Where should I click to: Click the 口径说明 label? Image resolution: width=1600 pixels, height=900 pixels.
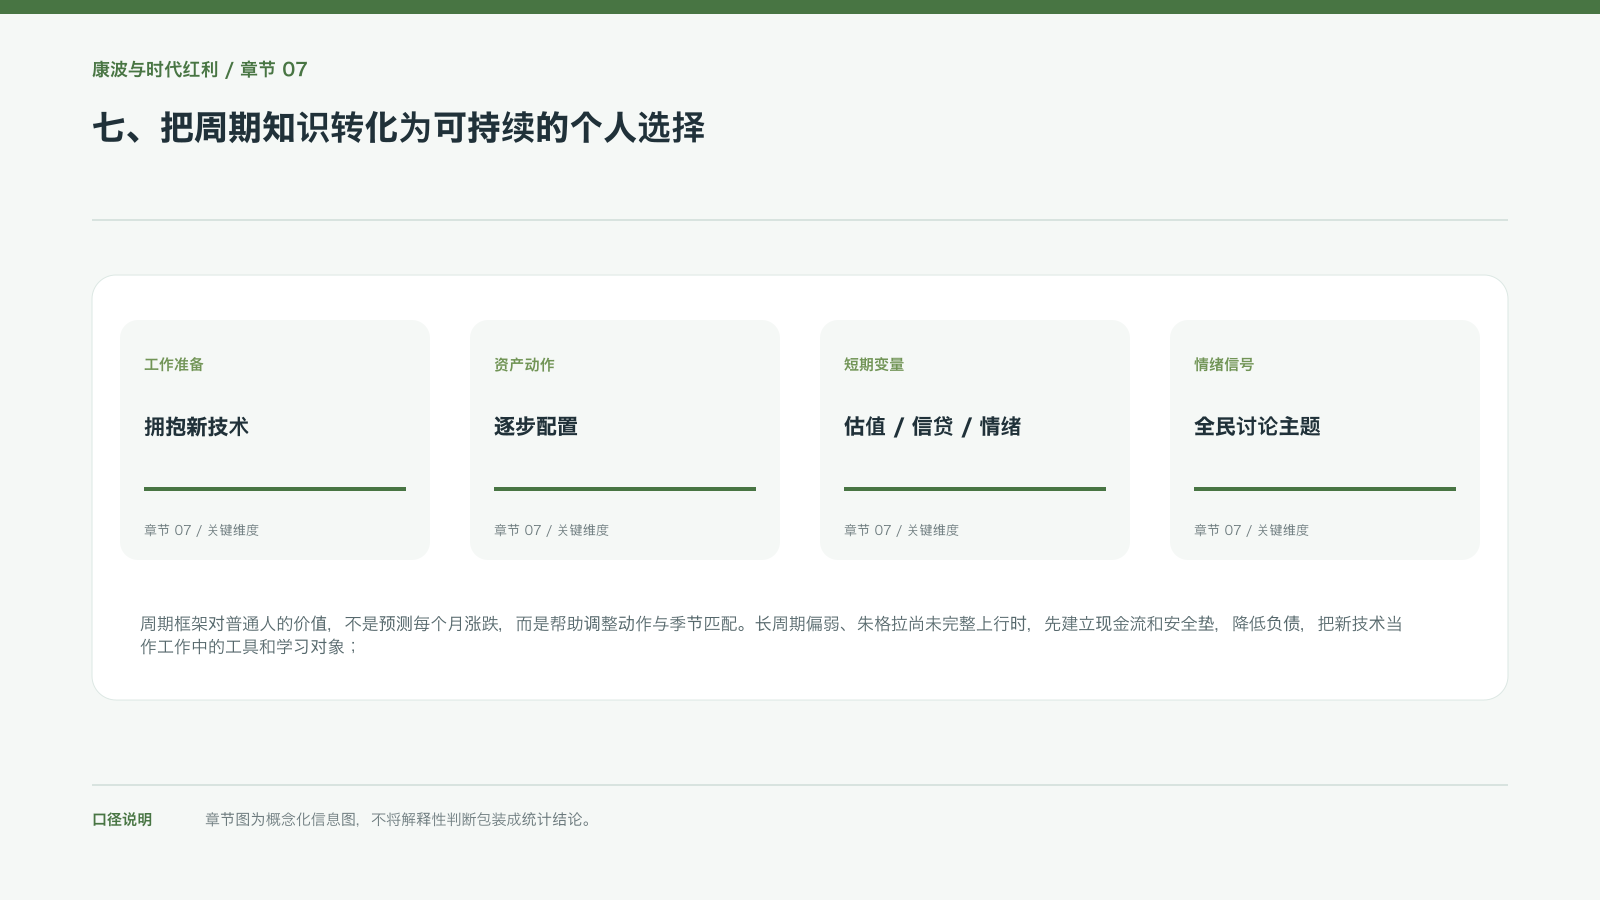point(122,819)
